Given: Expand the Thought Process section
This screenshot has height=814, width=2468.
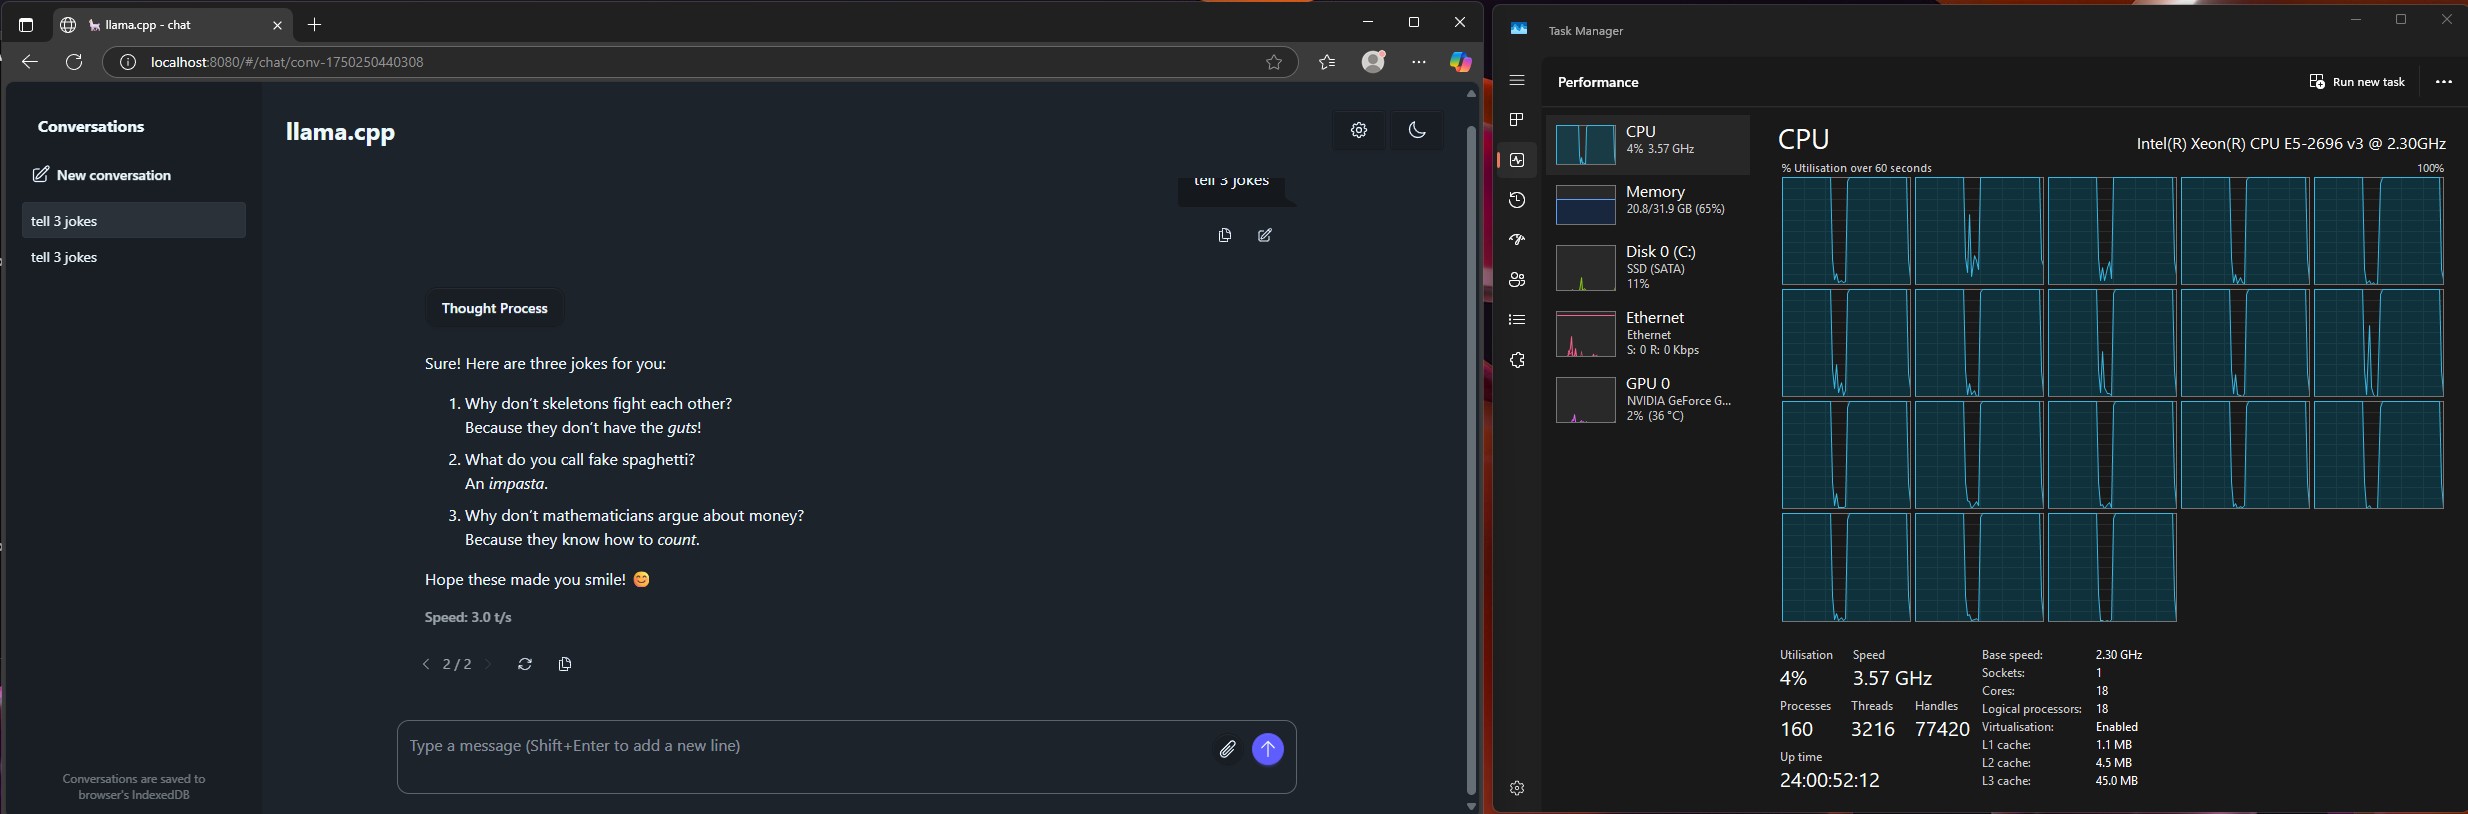Looking at the screenshot, I should [x=495, y=308].
